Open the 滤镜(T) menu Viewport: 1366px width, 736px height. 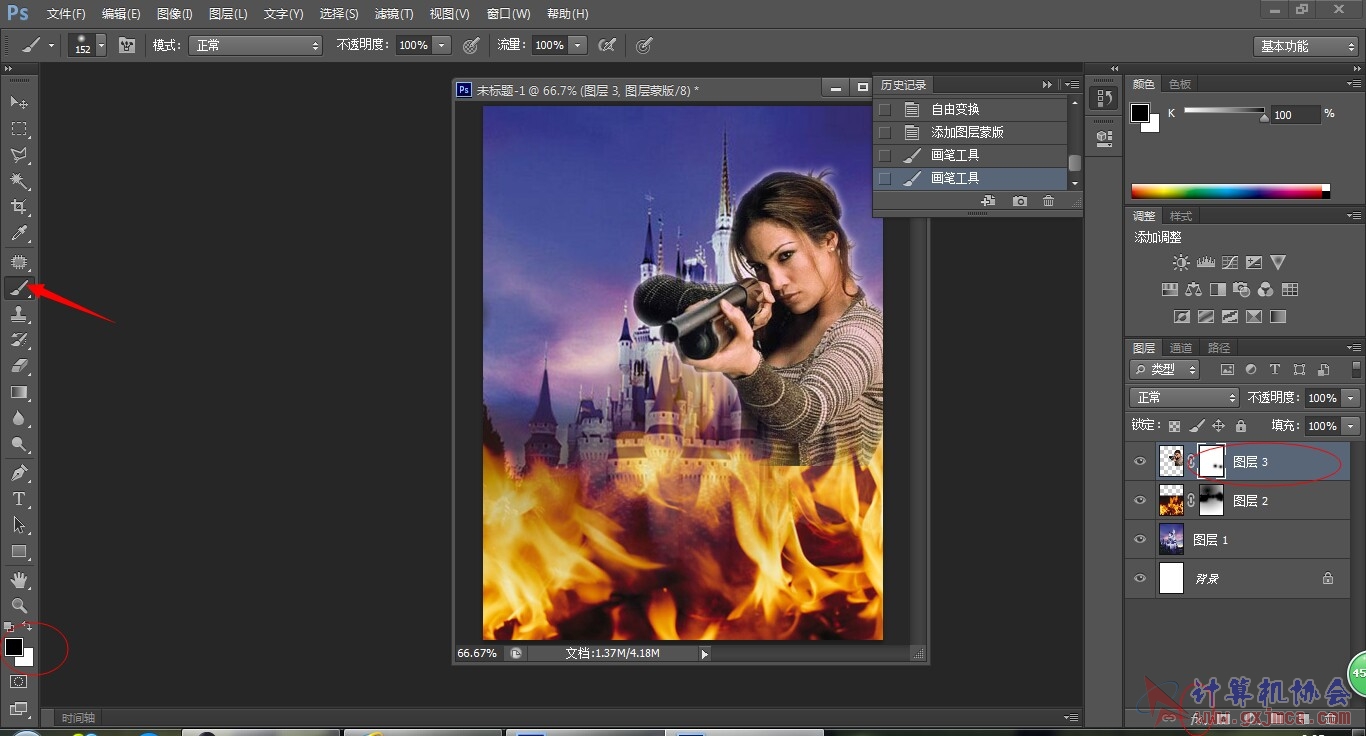coord(394,14)
